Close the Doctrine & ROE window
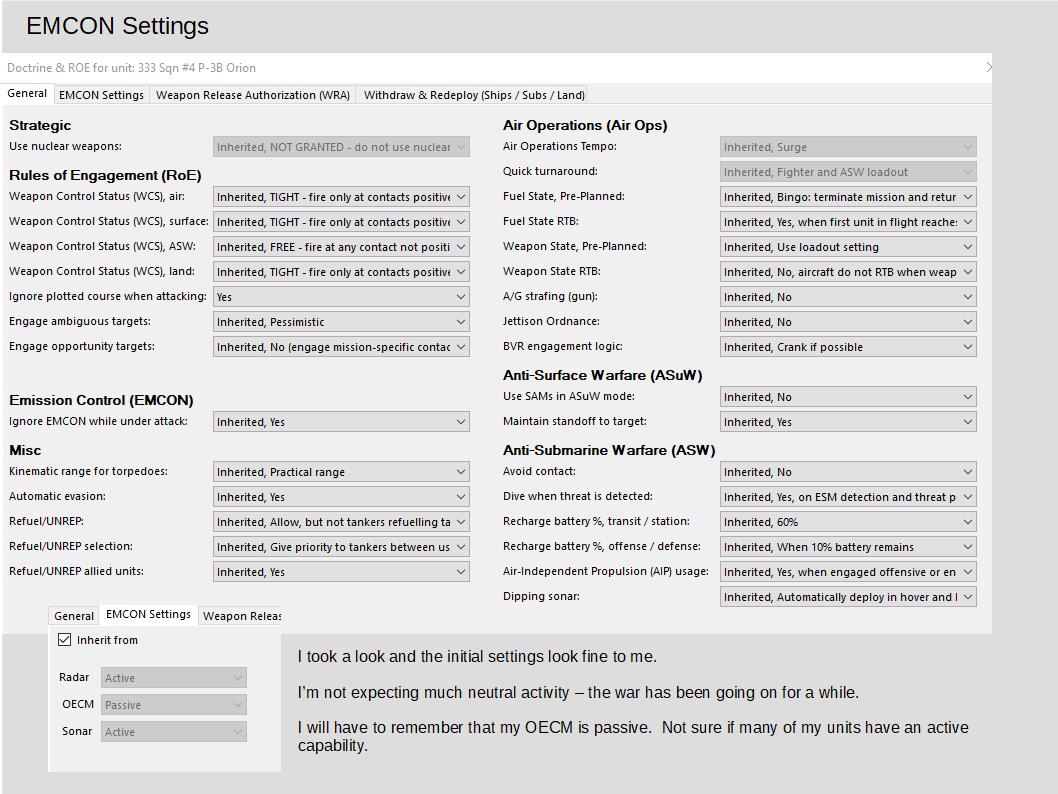This screenshot has width=1058, height=794. click(x=988, y=67)
